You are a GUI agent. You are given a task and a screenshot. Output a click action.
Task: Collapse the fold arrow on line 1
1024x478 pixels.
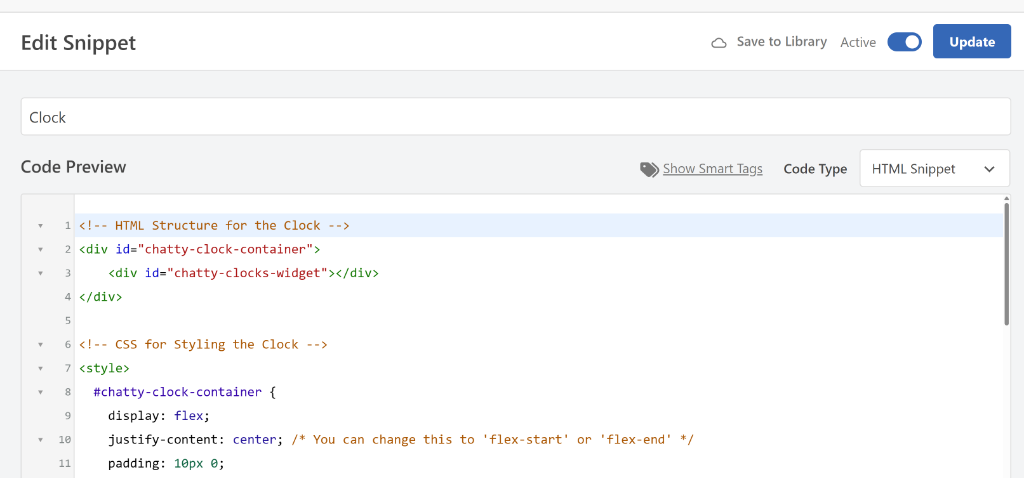(x=40, y=226)
